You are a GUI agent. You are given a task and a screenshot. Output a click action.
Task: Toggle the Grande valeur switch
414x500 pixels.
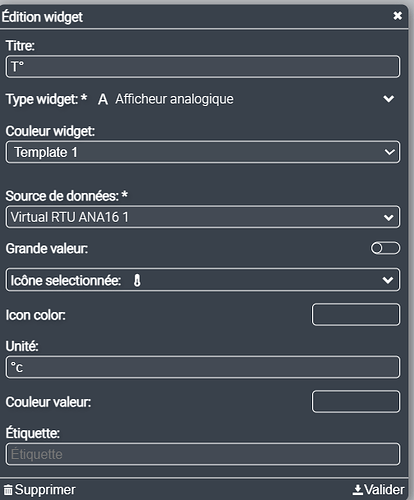(385, 248)
